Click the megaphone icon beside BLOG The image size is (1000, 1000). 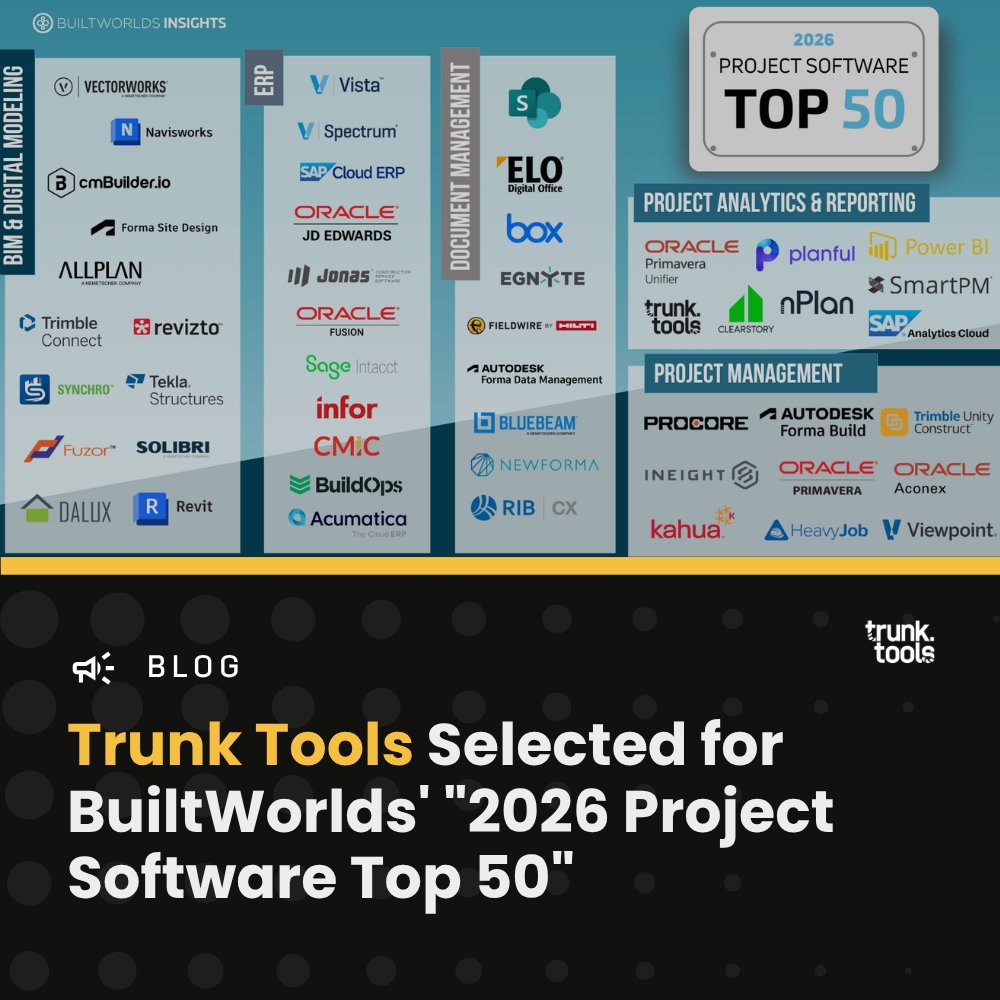tap(93, 668)
